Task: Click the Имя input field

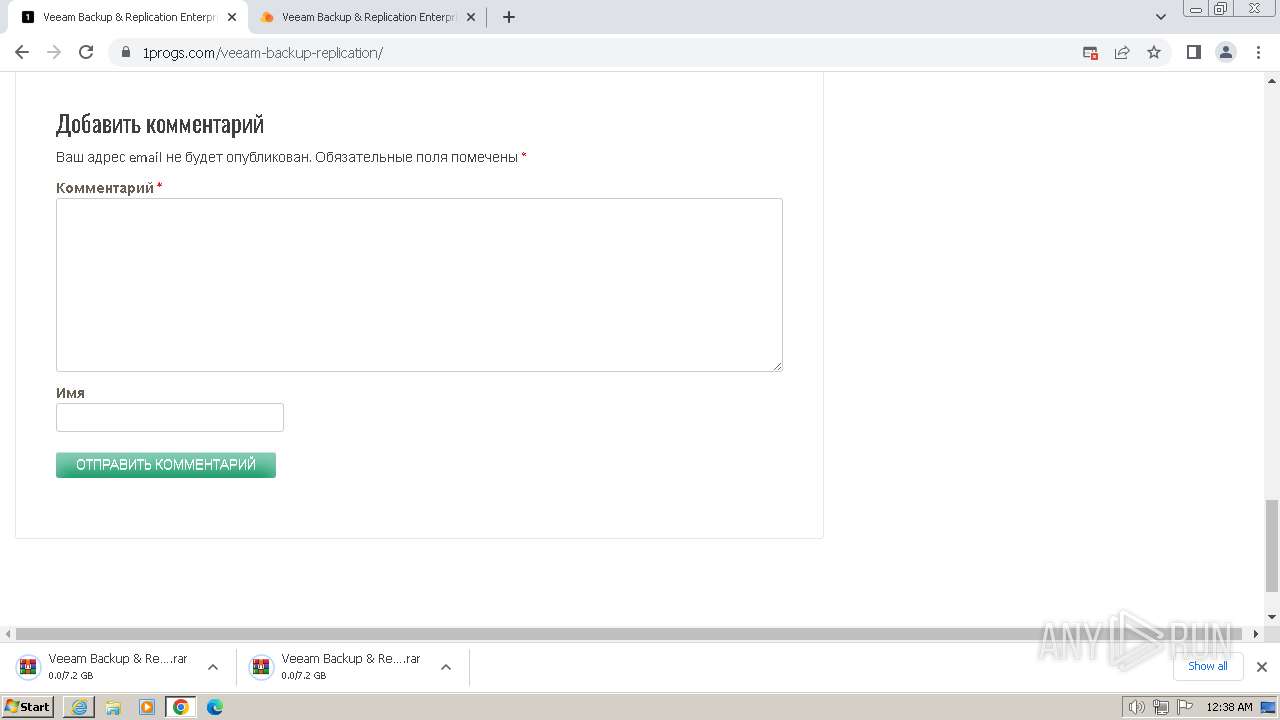Action: pyautogui.click(x=170, y=417)
